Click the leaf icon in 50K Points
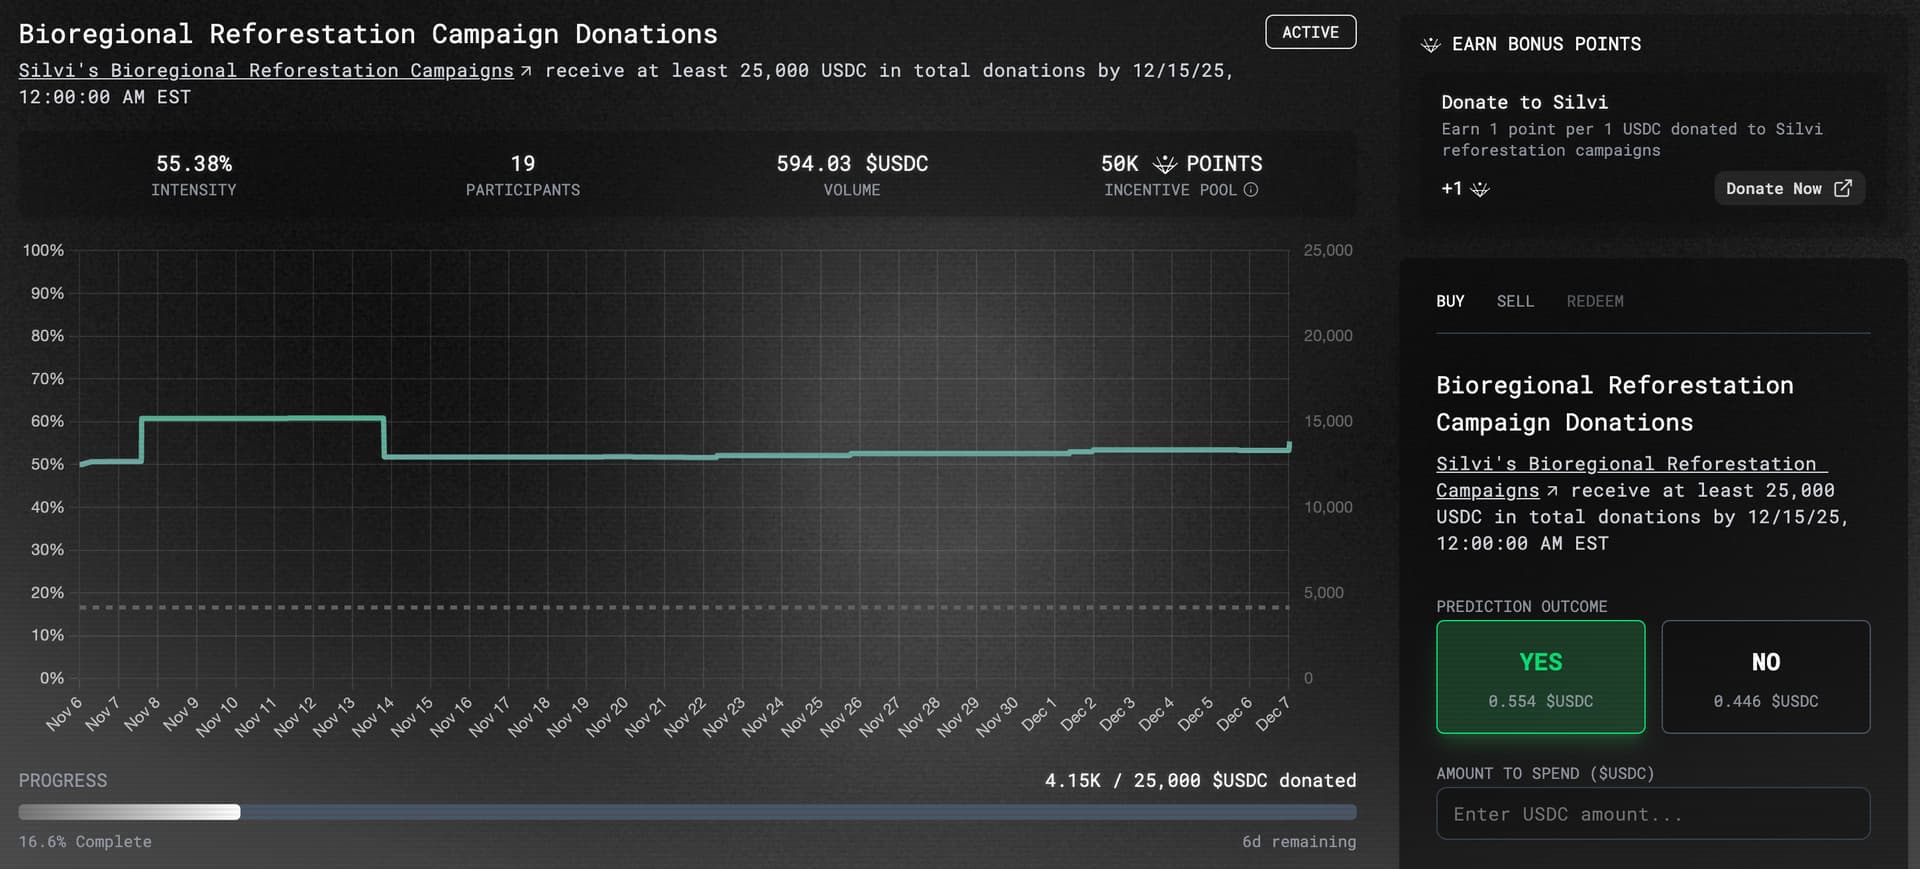1920x869 pixels. [x=1164, y=164]
